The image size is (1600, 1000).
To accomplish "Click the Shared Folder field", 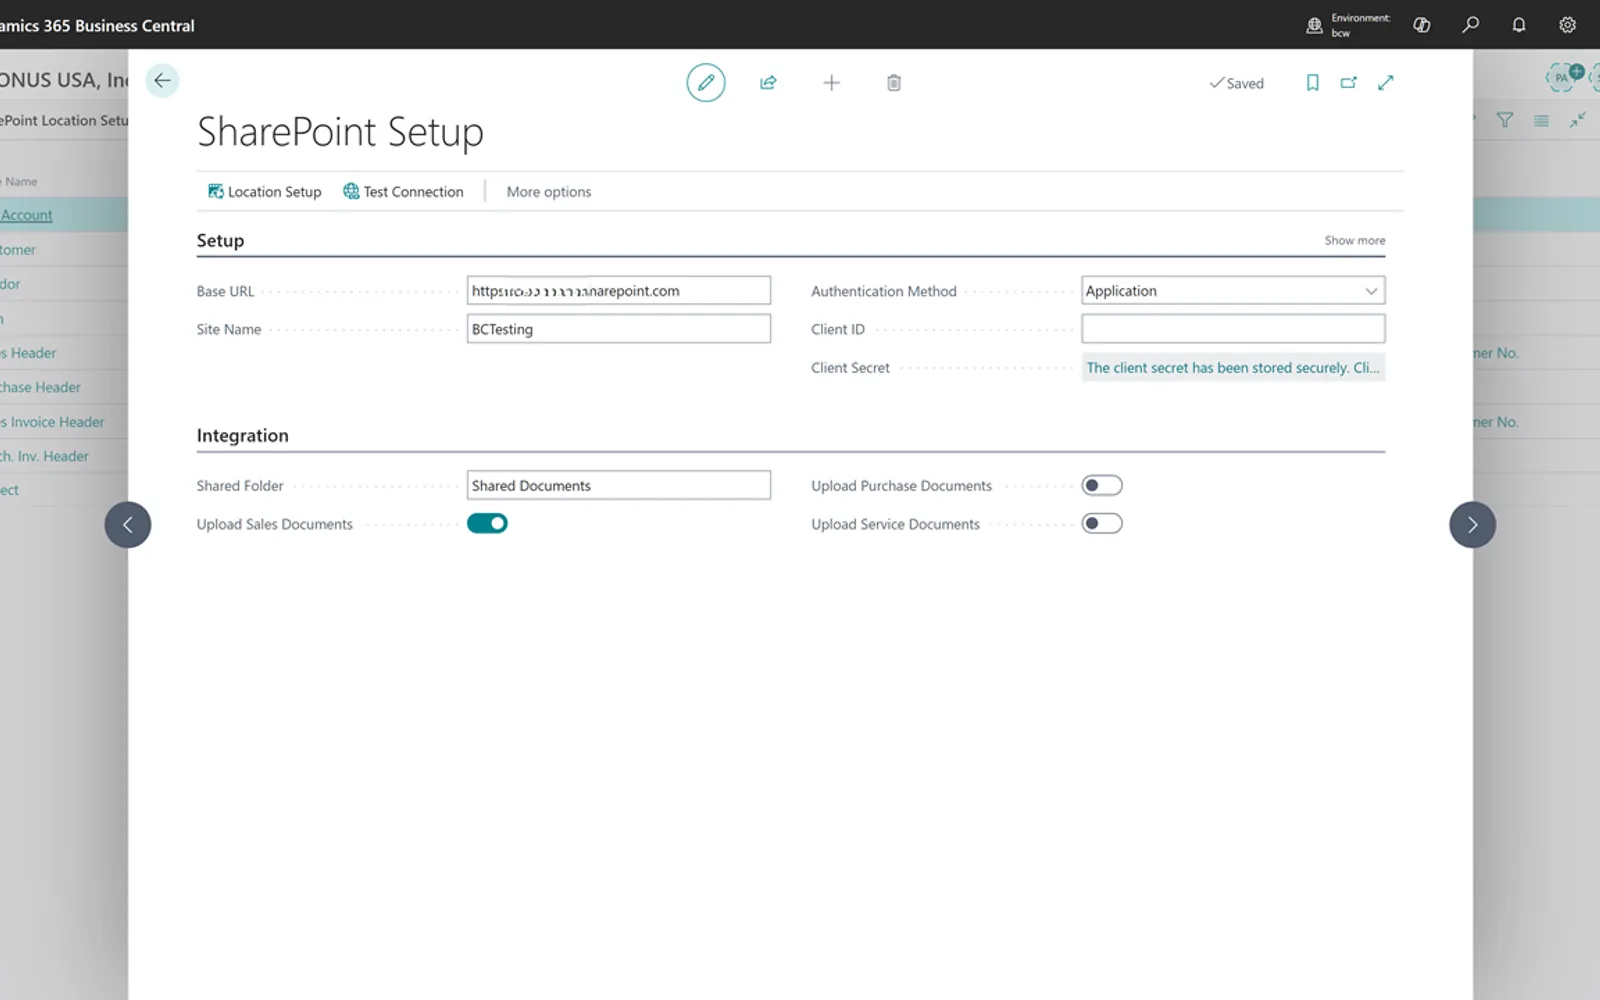I will [618, 486].
